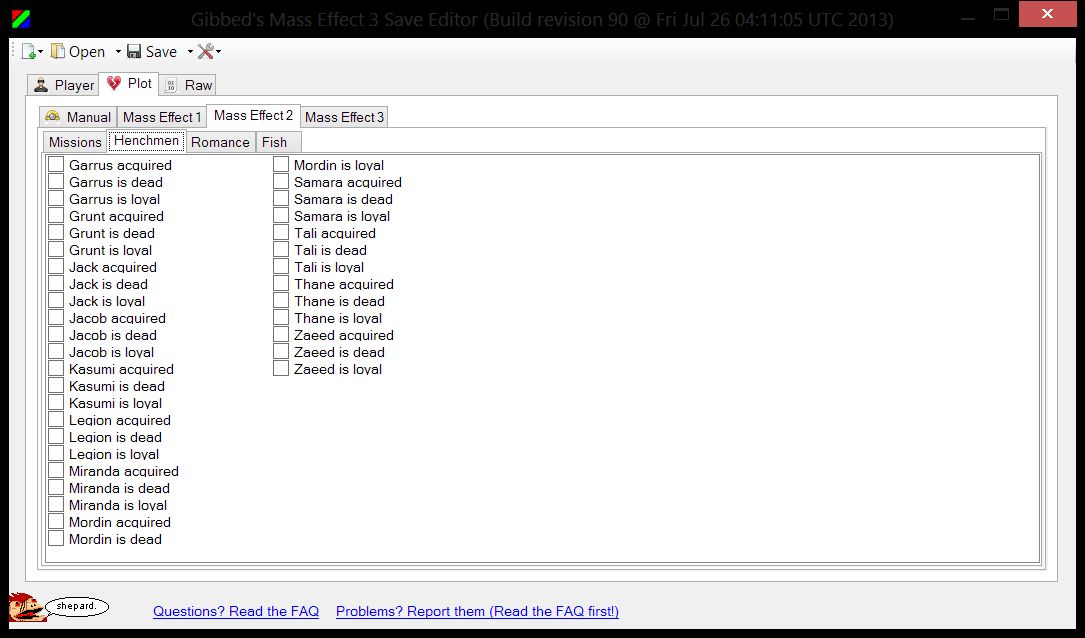Toggle the Garrus is dead checkbox

tap(56, 182)
